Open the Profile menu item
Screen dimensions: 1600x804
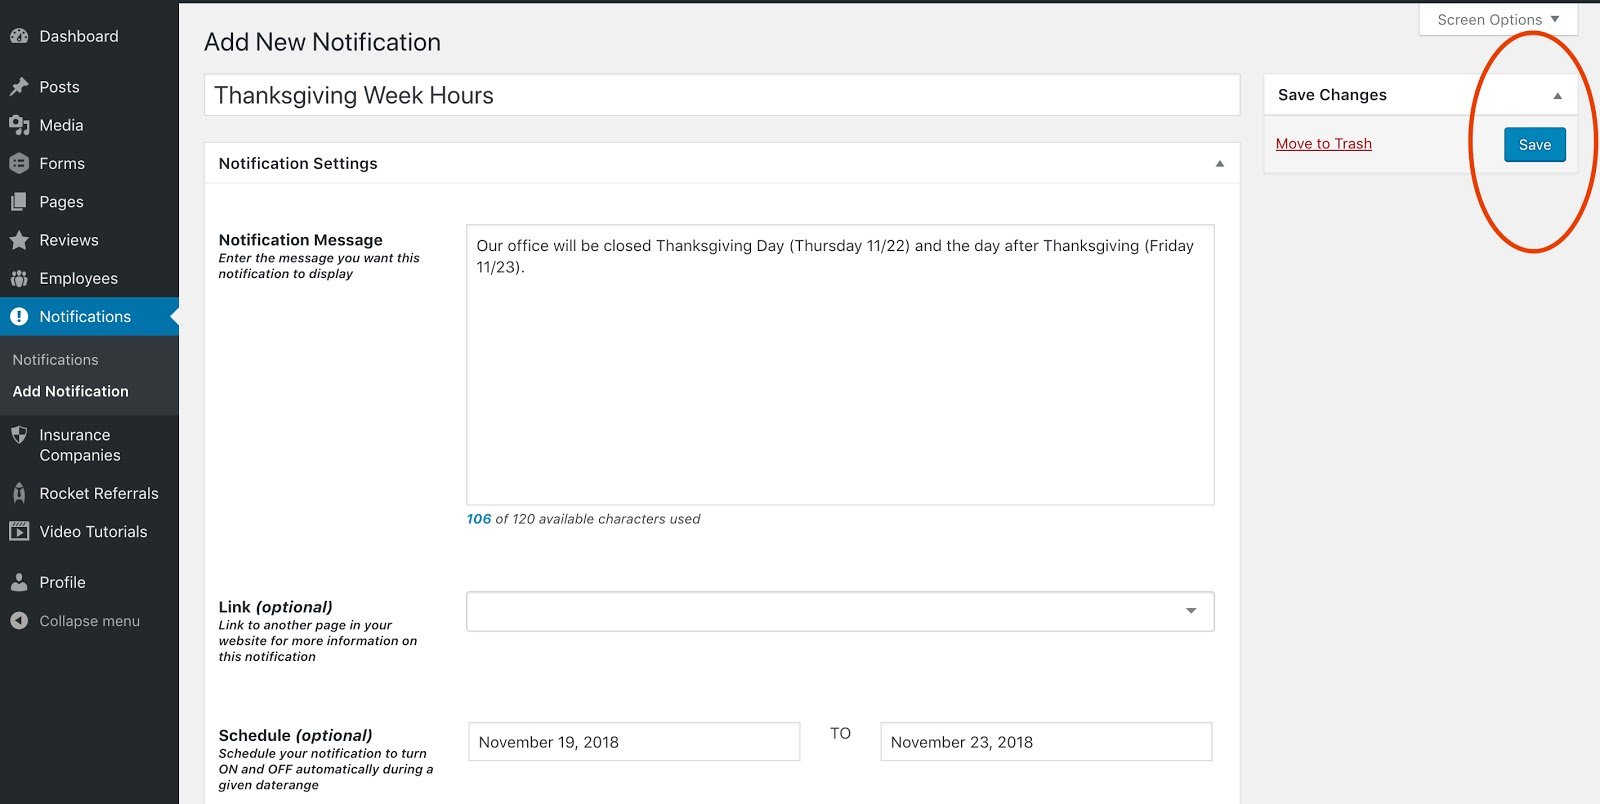click(62, 582)
